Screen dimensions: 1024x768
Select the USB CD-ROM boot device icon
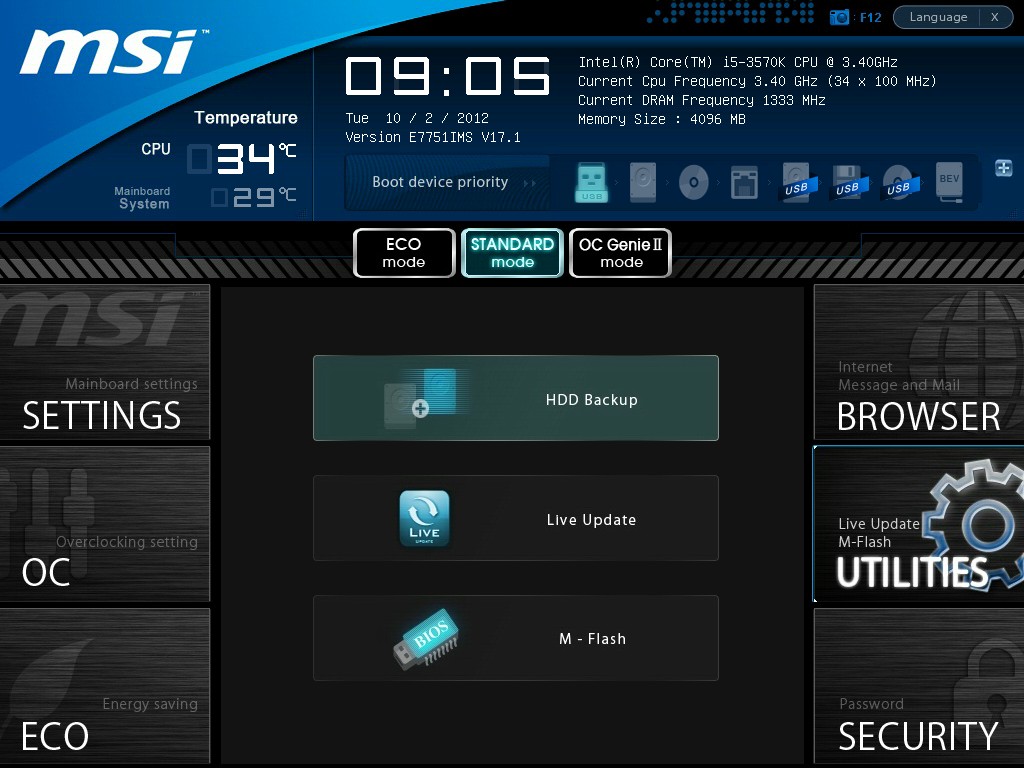click(x=898, y=182)
